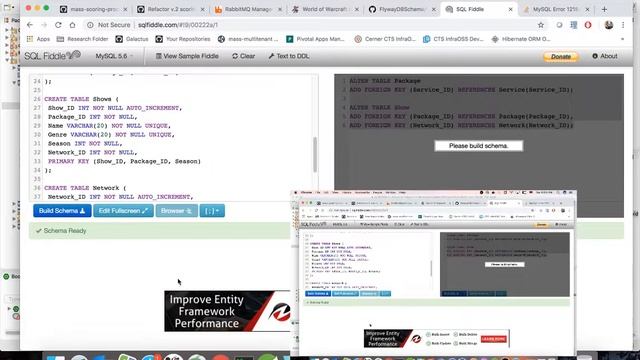Click the SQL Fiddle logo
The width and height of the screenshot is (640, 360).
coord(52,56)
